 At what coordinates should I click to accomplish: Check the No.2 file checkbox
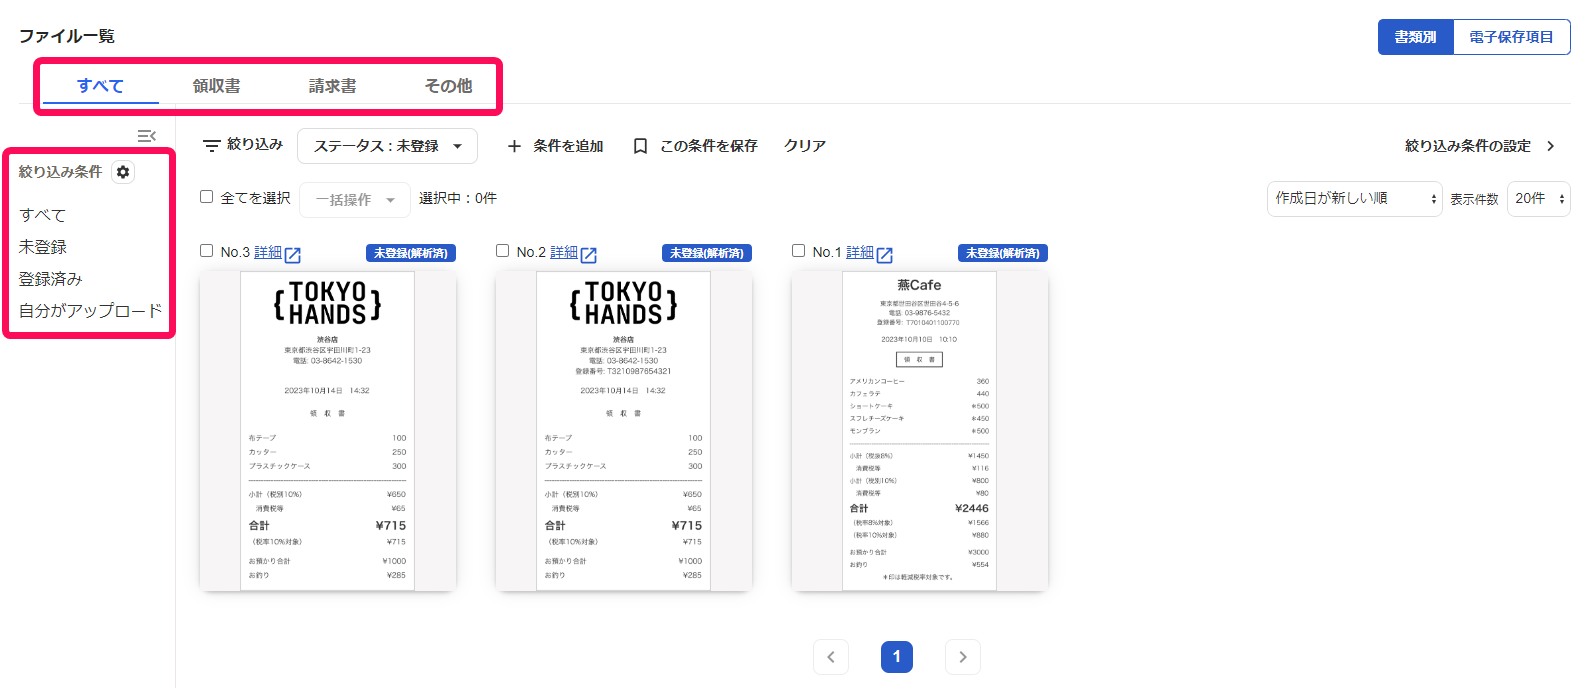coord(502,251)
